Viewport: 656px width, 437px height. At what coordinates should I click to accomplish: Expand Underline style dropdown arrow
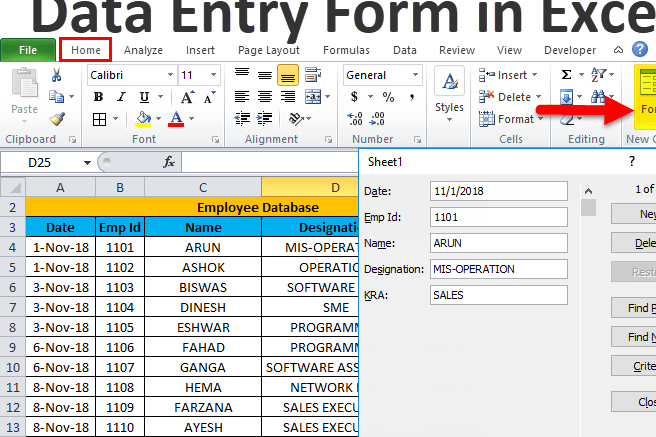160,97
